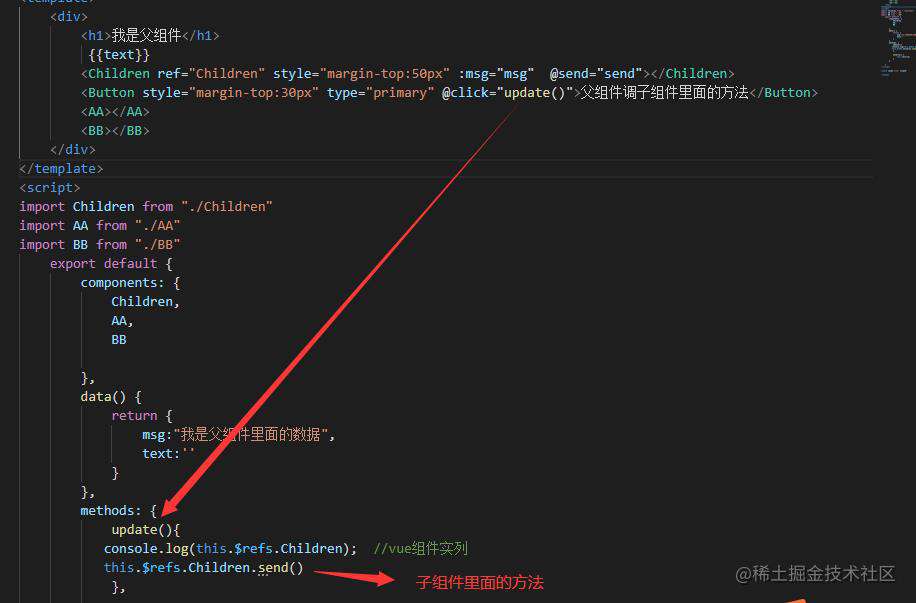Click the "methods: {" line

pyautogui.click(x=119, y=511)
